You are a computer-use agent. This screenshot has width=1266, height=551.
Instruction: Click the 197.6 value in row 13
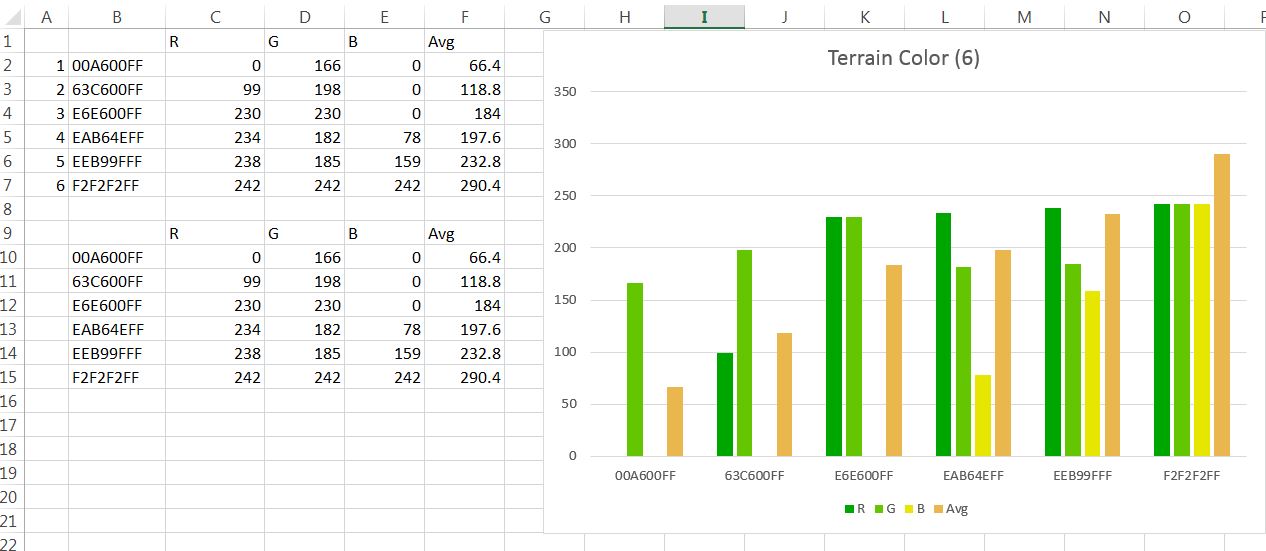(x=464, y=329)
